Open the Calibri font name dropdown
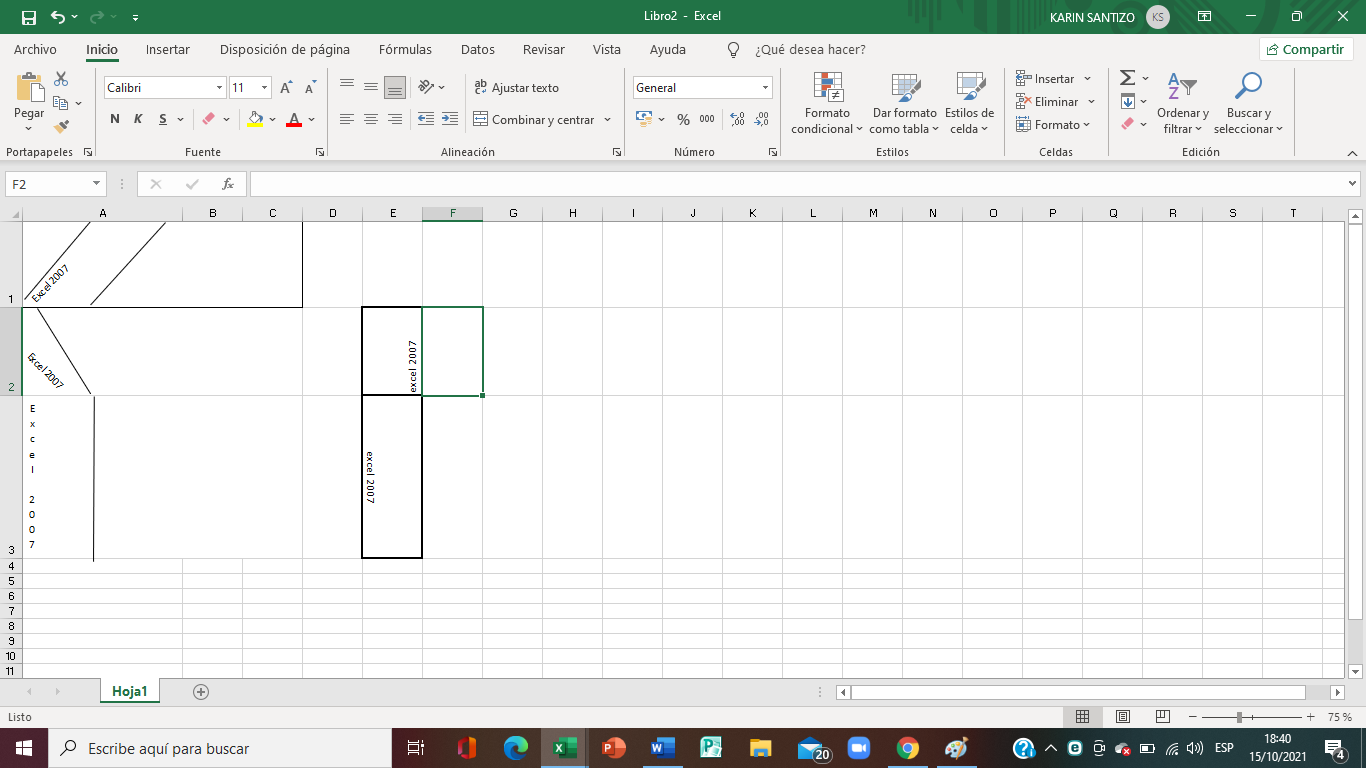 (219, 88)
